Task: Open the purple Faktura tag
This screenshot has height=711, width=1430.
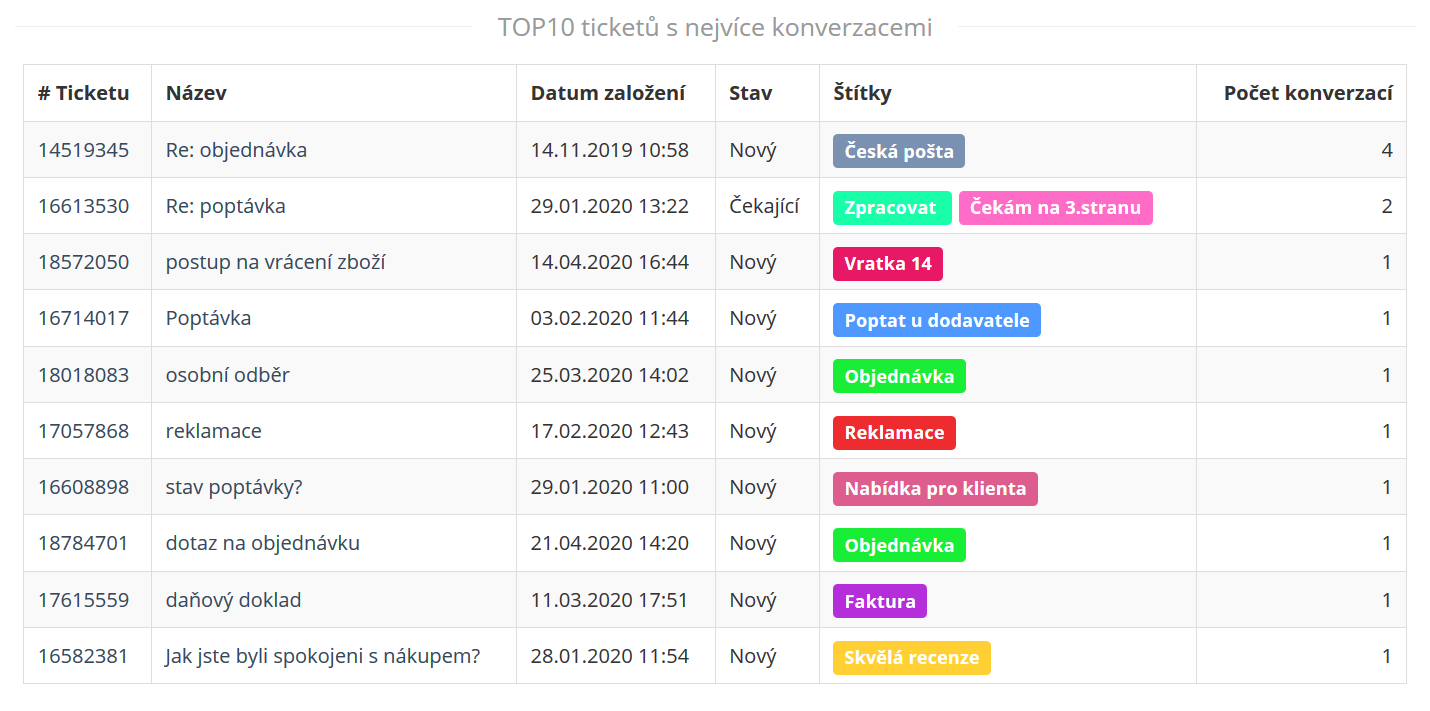Action: coord(880,601)
